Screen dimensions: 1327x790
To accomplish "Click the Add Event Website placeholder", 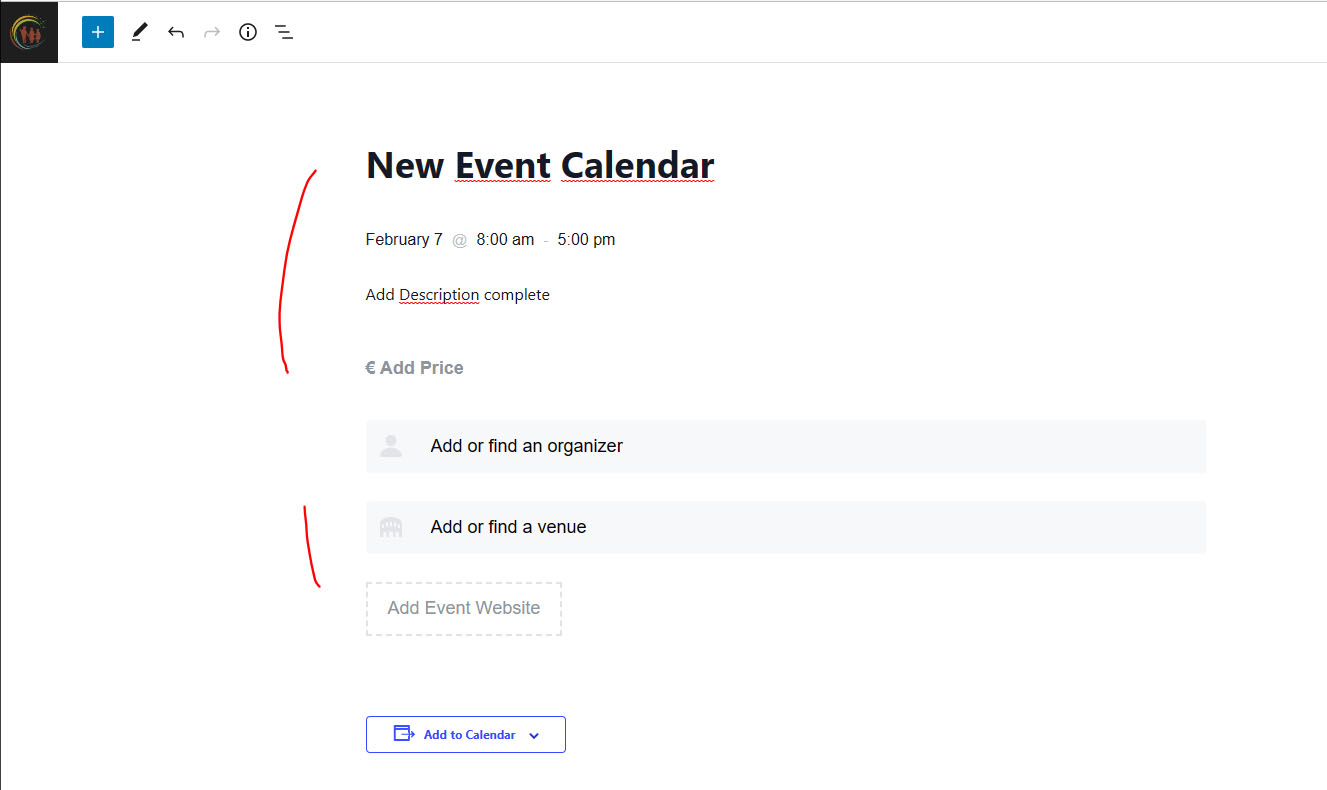I will tap(464, 608).
